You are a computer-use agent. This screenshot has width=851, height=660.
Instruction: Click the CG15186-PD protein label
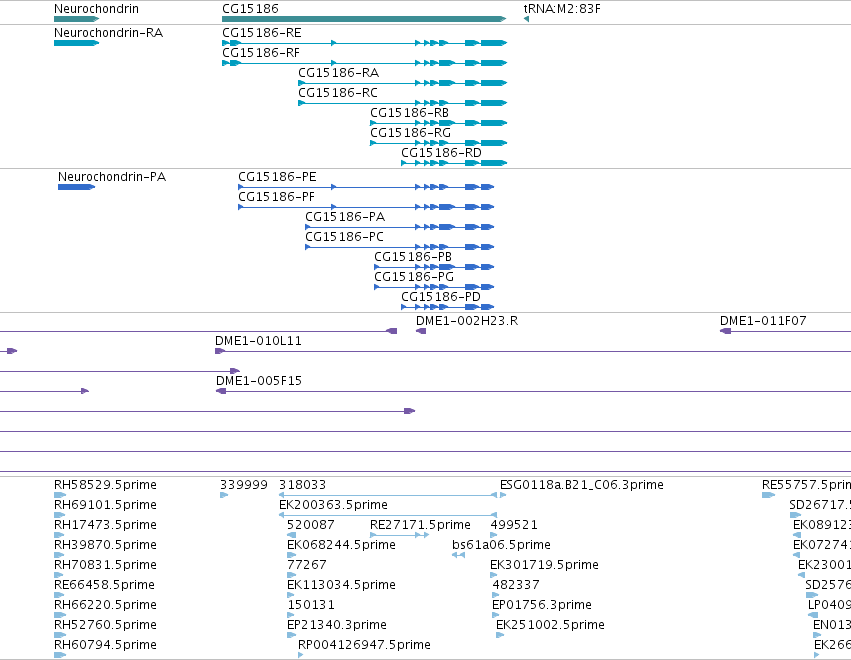441,297
